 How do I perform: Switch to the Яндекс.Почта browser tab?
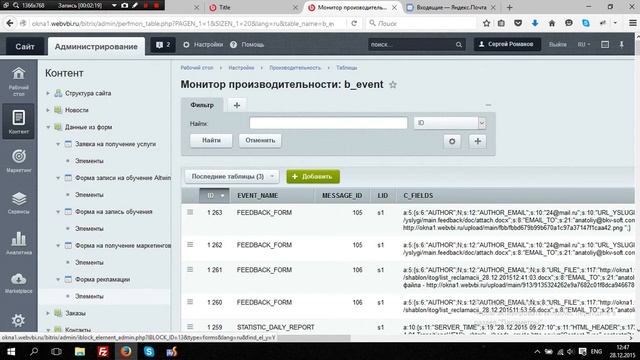pyautogui.click(x=450, y=7)
